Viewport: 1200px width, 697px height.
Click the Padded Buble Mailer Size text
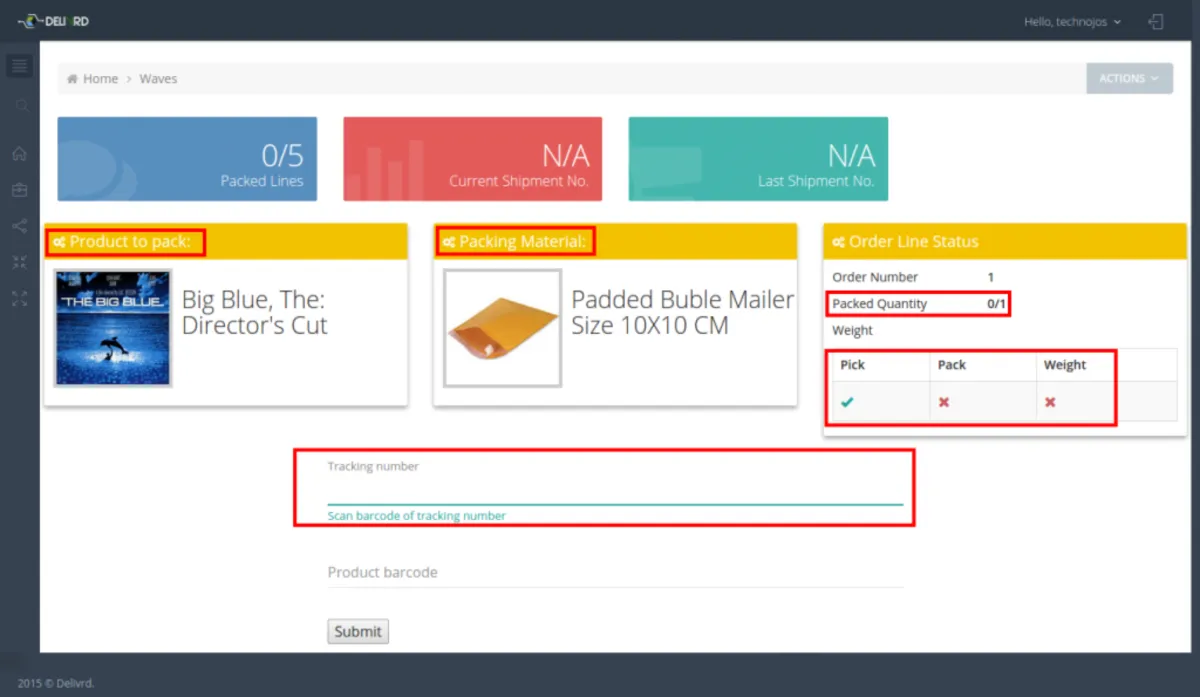(x=682, y=313)
